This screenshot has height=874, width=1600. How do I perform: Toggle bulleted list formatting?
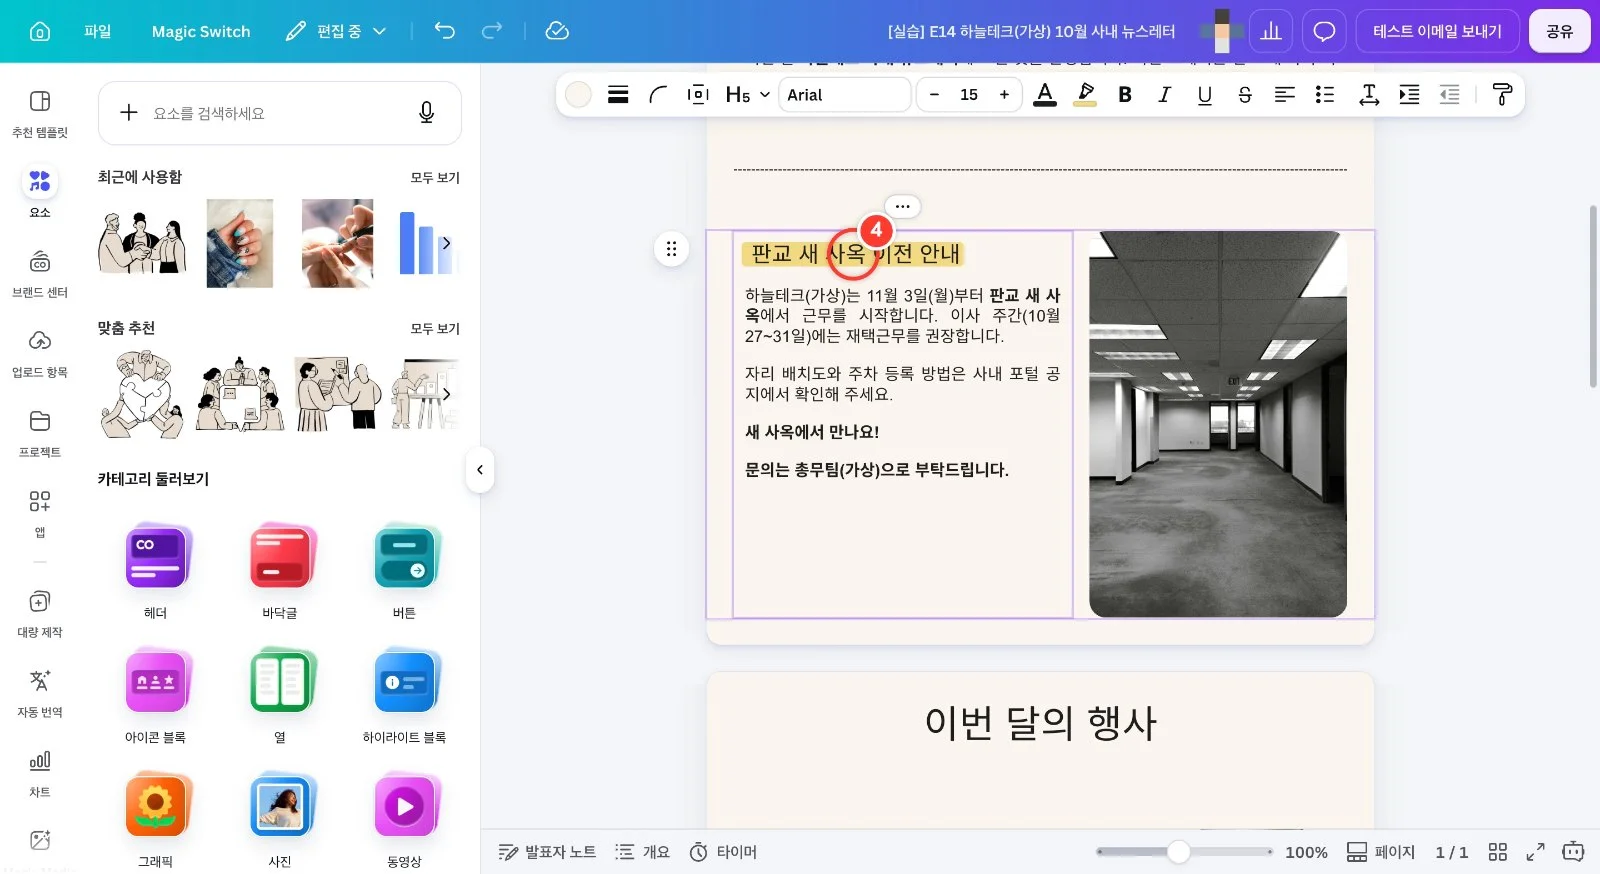pyautogui.click(x=1325, y=94)
